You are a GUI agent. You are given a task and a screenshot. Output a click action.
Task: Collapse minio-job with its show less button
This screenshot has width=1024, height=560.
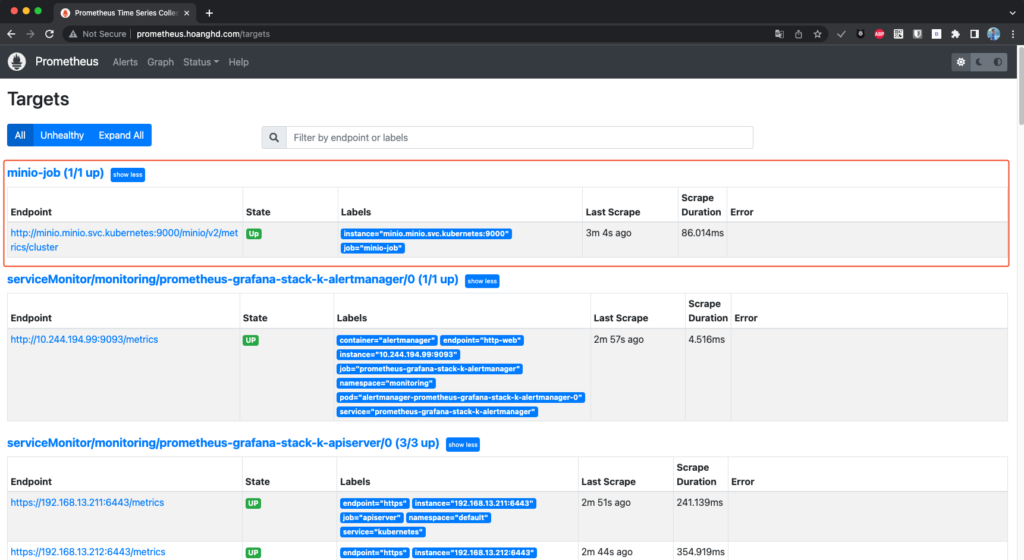127,174
